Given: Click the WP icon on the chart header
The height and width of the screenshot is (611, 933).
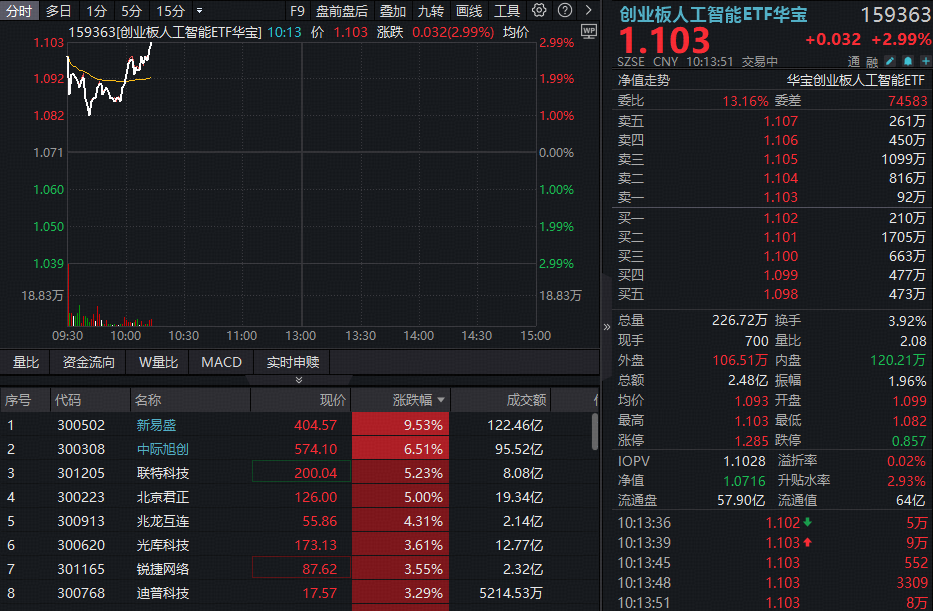Looking at the screenshot, I should point(588,31).
